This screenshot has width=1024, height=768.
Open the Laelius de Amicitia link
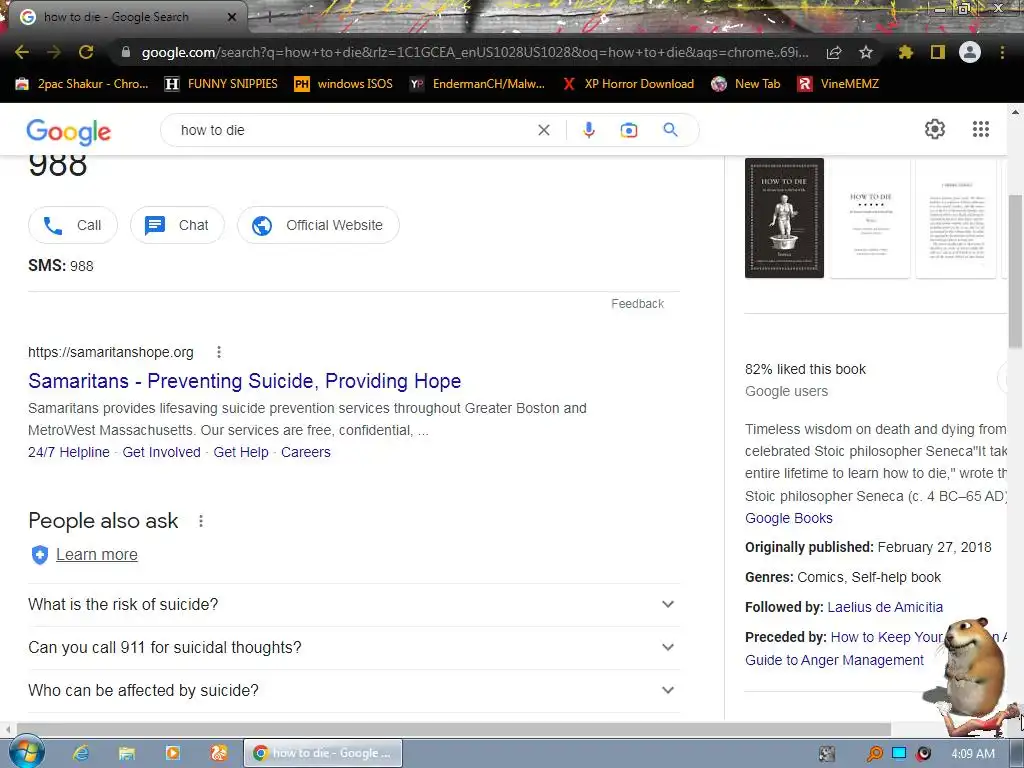point(885,607)
